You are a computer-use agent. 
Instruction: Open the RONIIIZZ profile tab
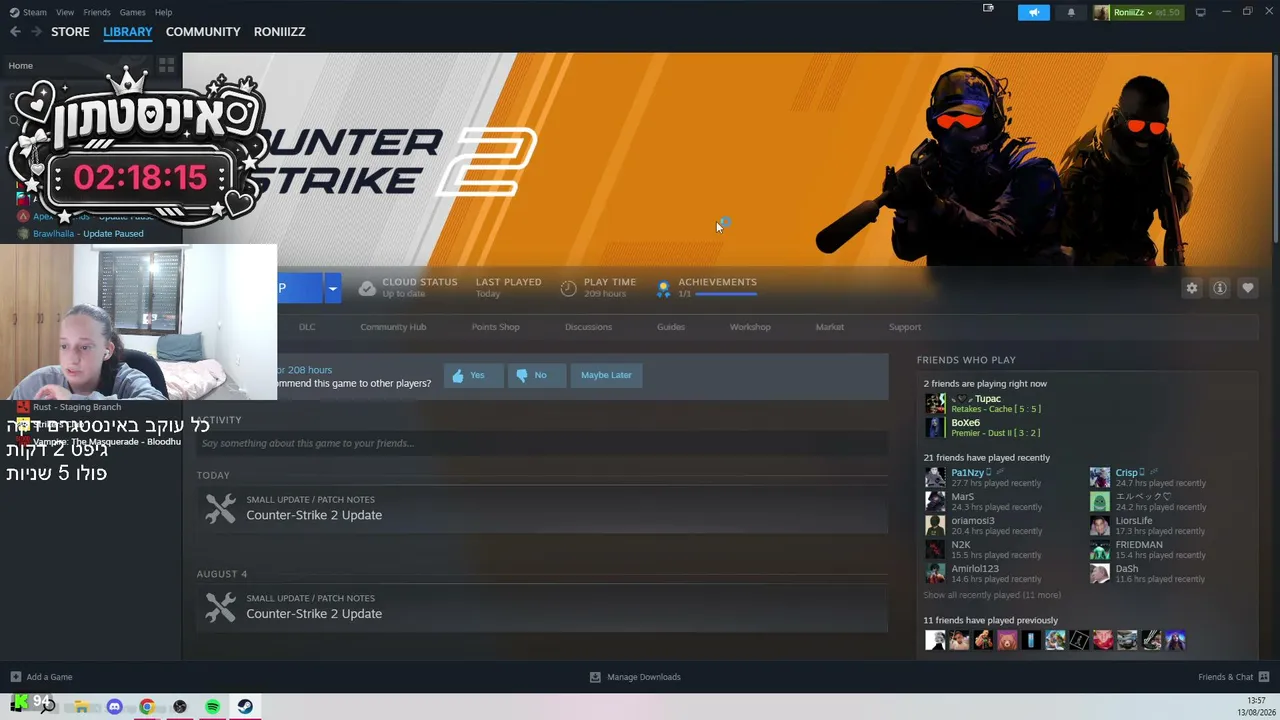tap(280, 32)
